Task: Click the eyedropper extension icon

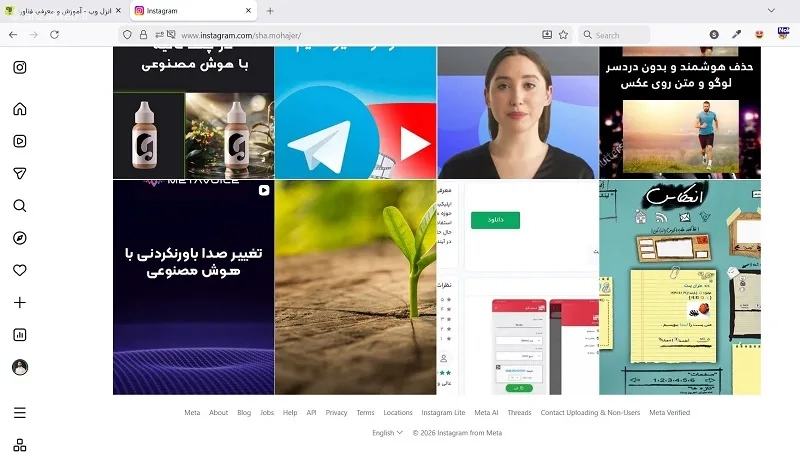Action: pos(736,34)
